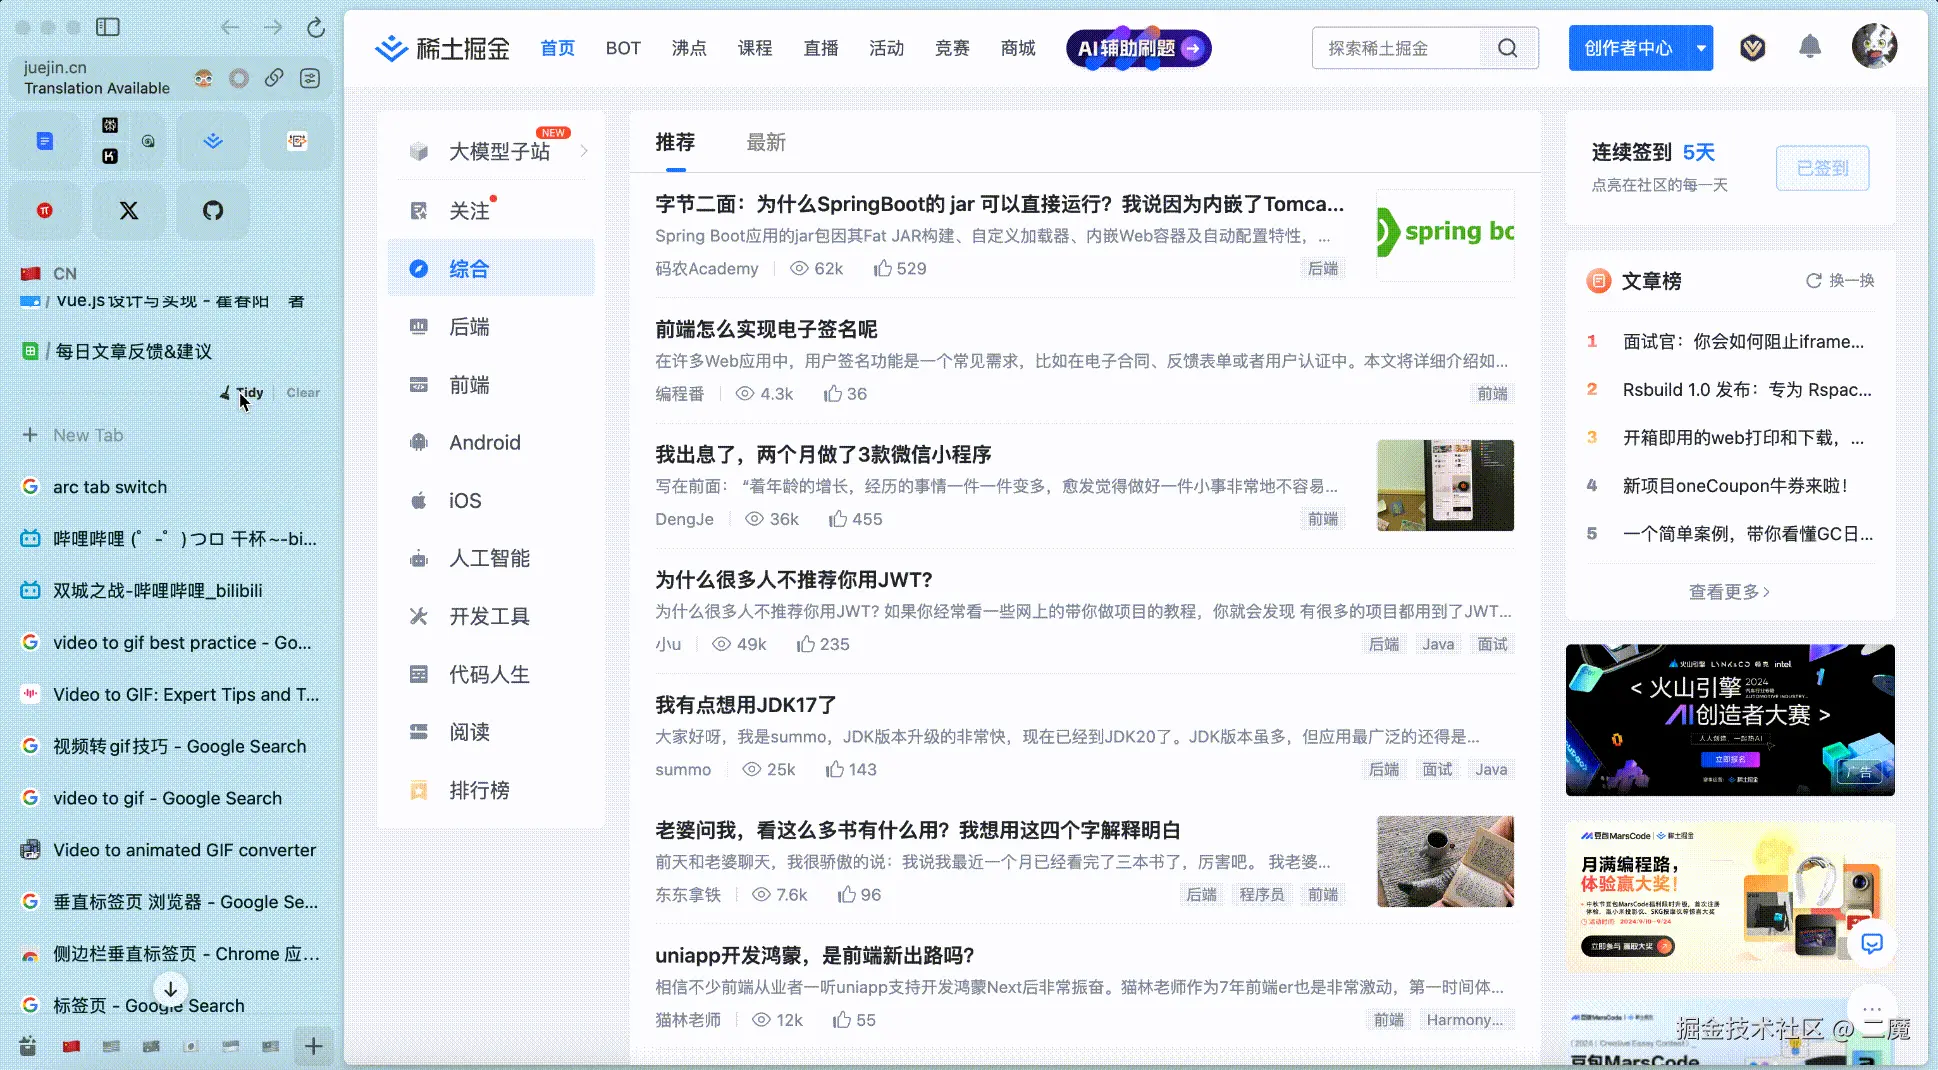
Task: Click the search magnifier icon
Action: [1507, 48]
